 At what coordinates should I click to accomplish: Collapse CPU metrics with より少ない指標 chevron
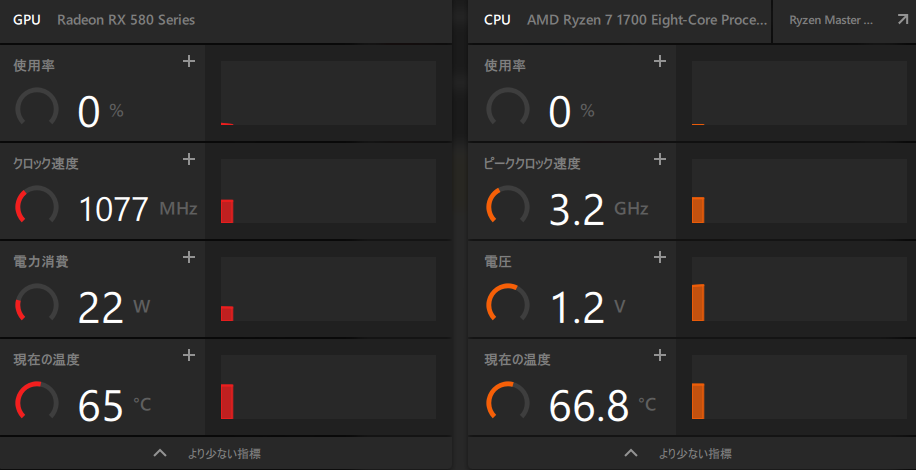(x=631, y=453)
